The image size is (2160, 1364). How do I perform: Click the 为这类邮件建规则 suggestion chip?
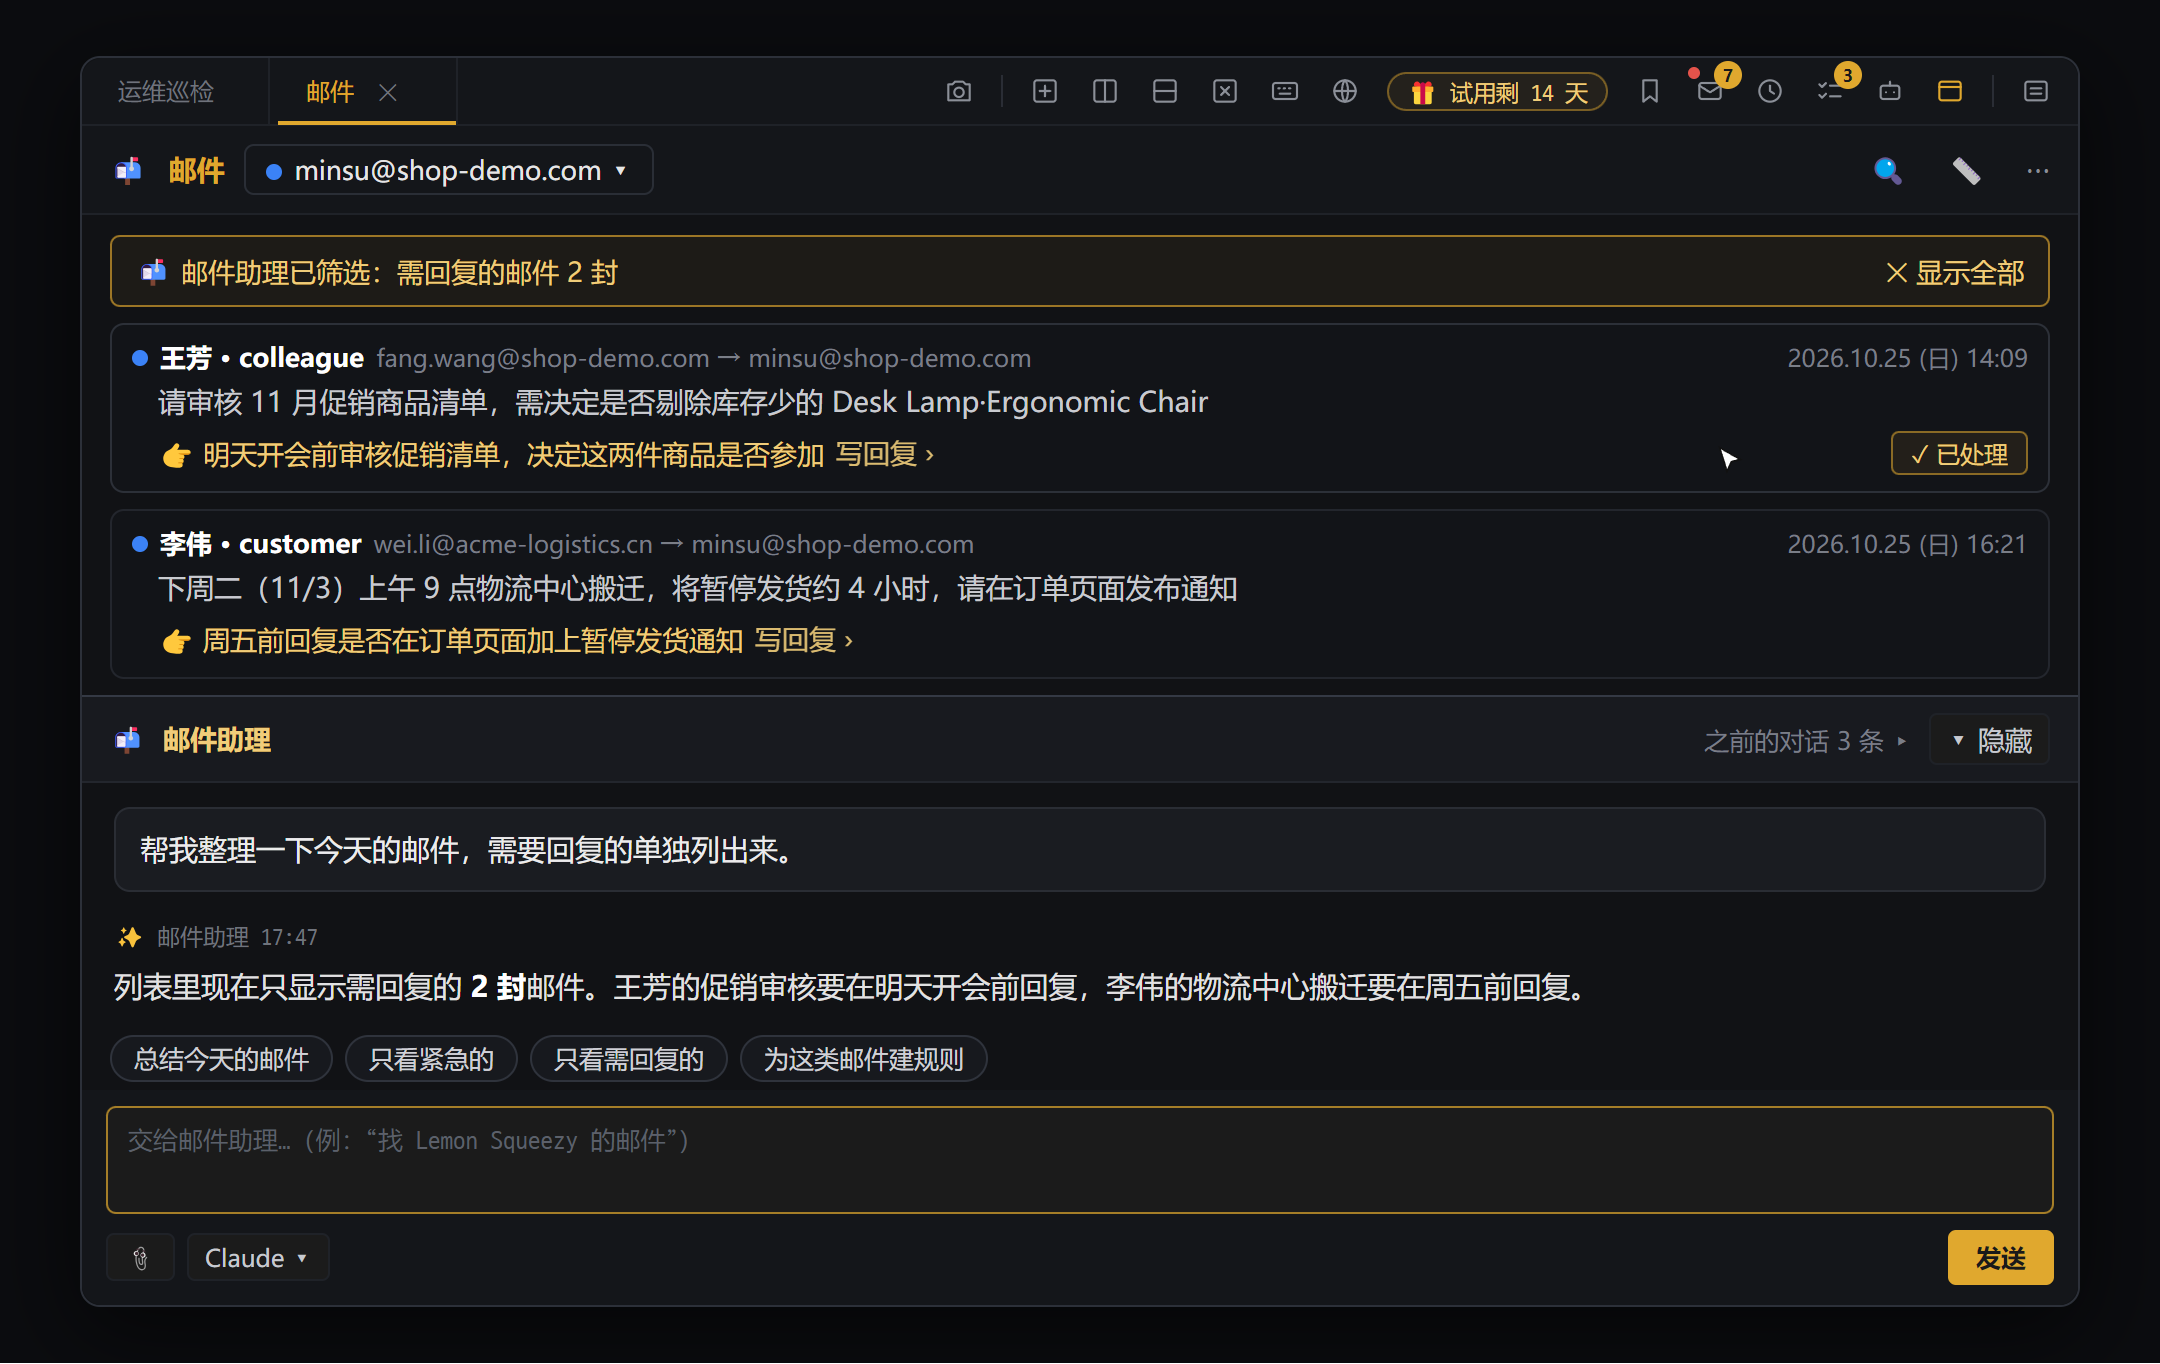[863, 1059]
